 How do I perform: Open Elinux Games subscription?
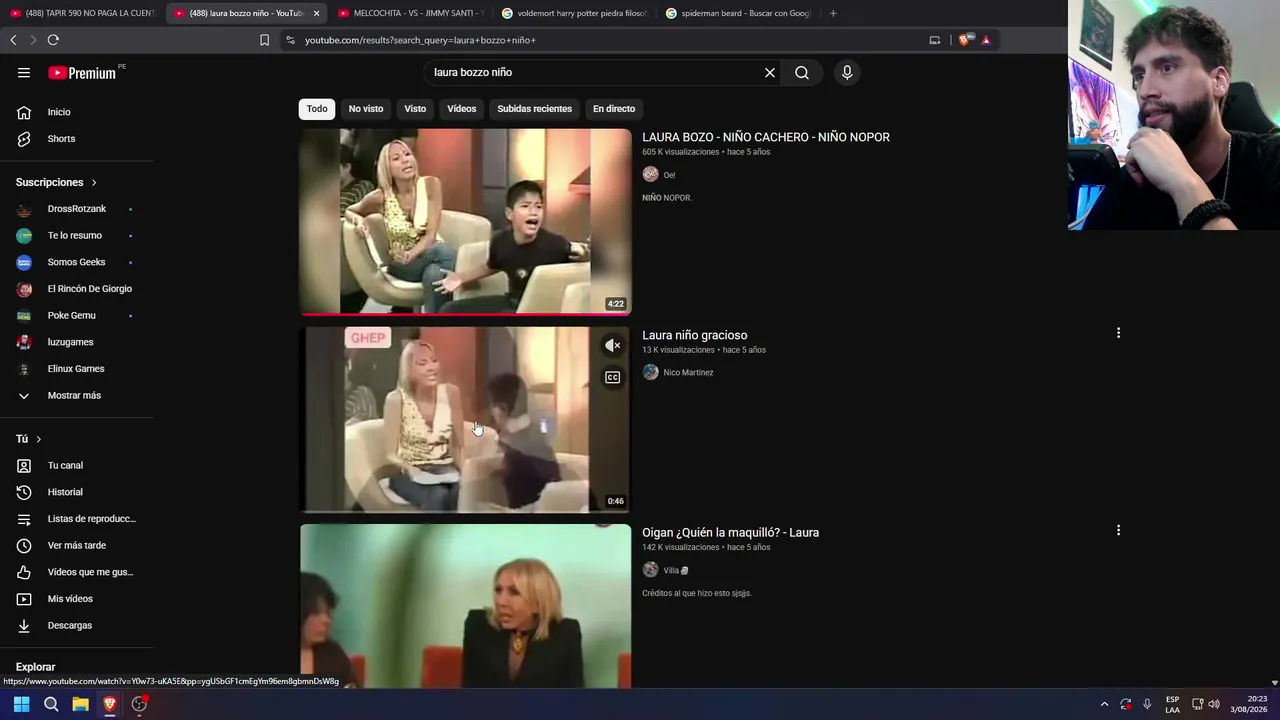[x=77, y=369]
